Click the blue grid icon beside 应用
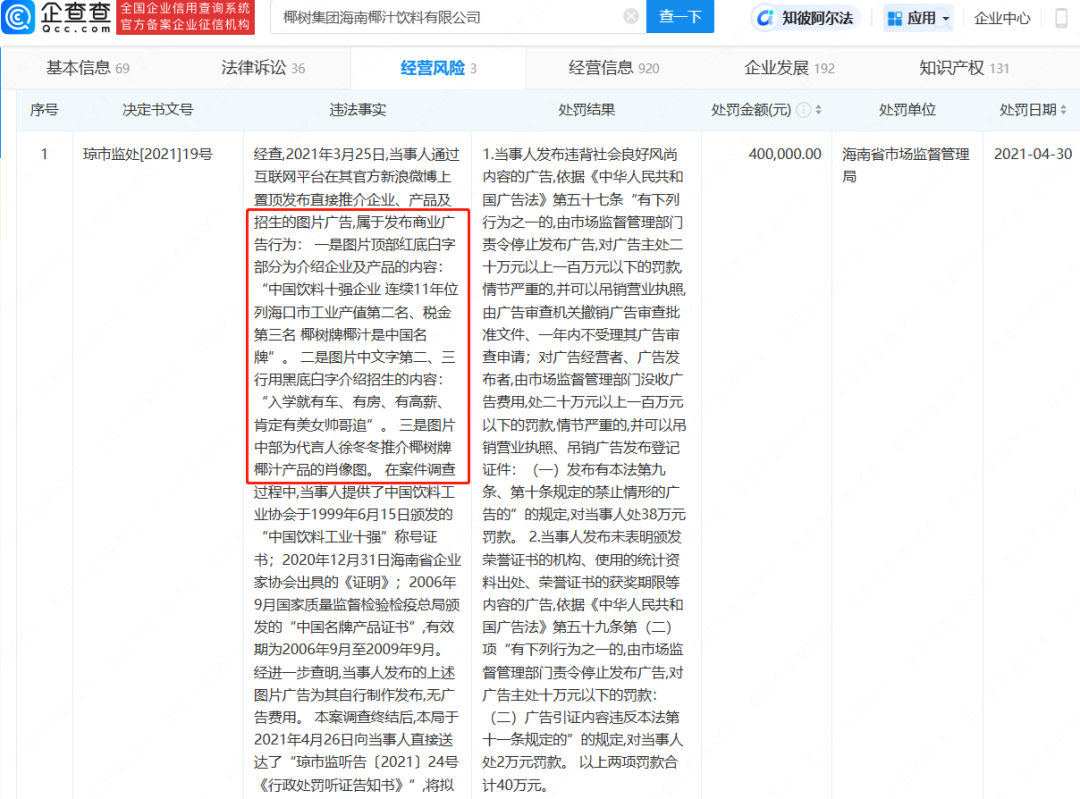This screenshot has height=799, width=1080. tap(895, 17)
